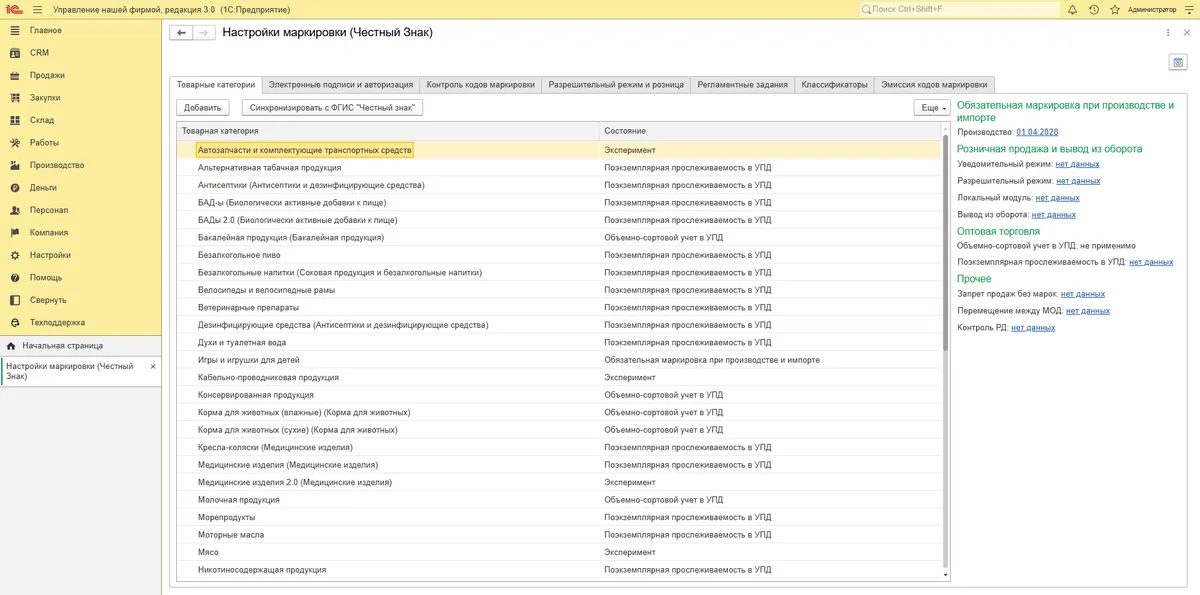
Task: Open the 01.04.2028 production date link
Action: (1037, 132)
